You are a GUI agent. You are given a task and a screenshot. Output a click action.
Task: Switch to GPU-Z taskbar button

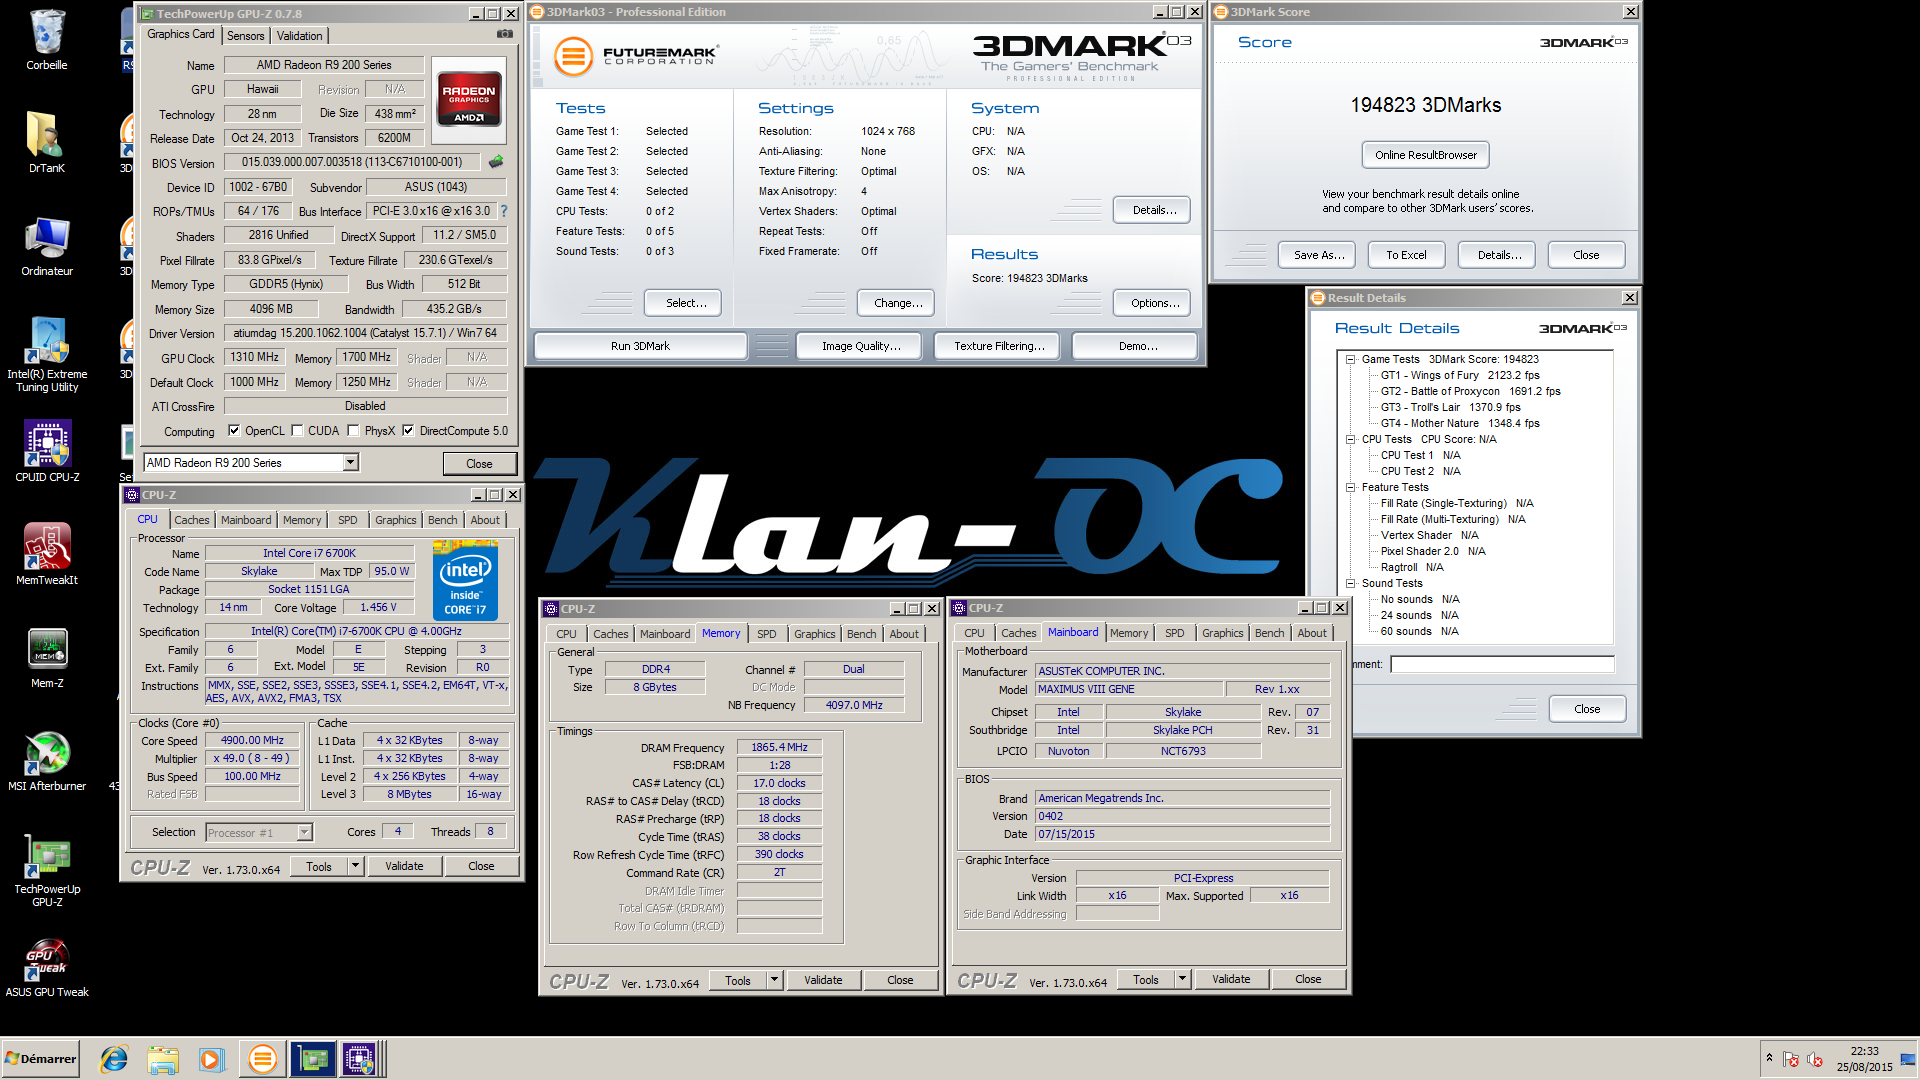[x=313, y=1059]
